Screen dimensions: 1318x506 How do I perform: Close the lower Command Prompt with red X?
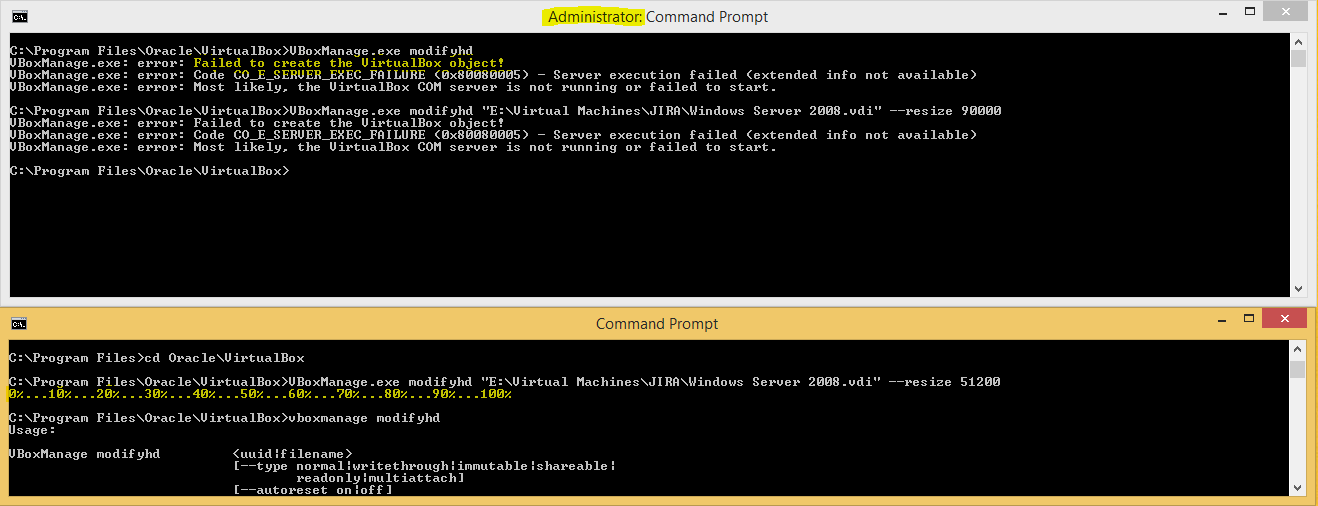click(1283, 319)
